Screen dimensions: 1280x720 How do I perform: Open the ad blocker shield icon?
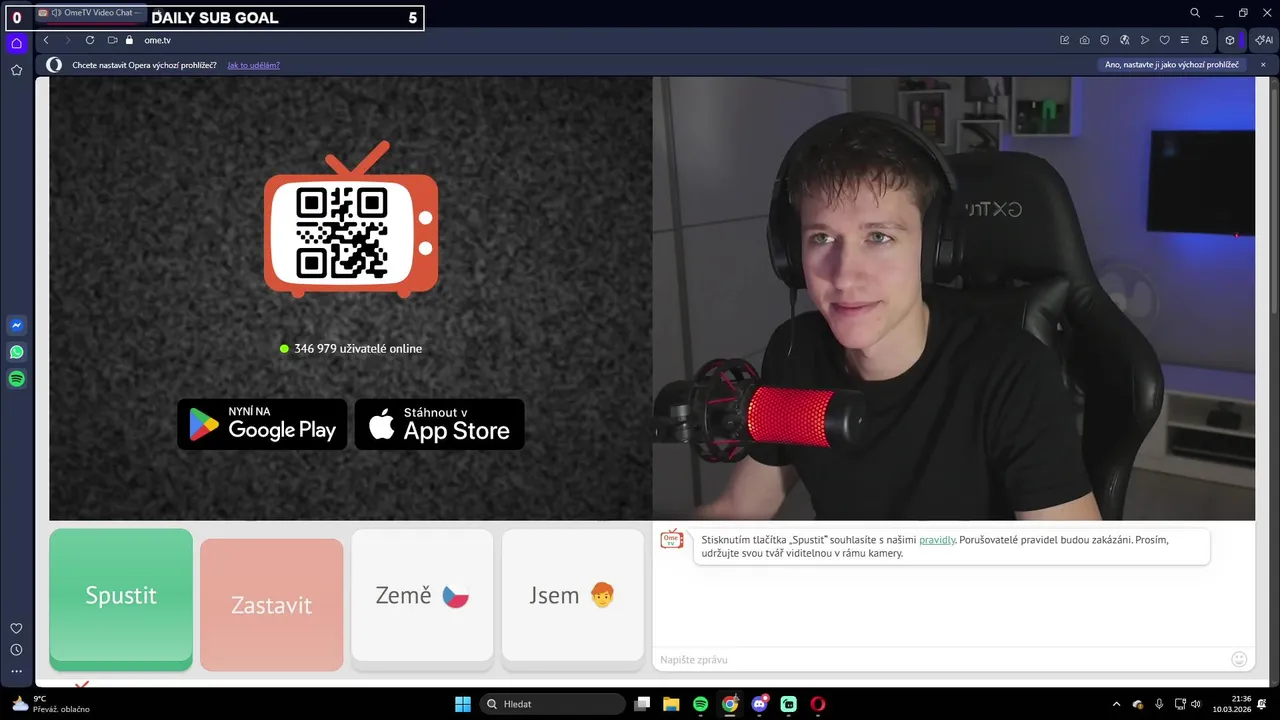click(x=1105, y=40)
